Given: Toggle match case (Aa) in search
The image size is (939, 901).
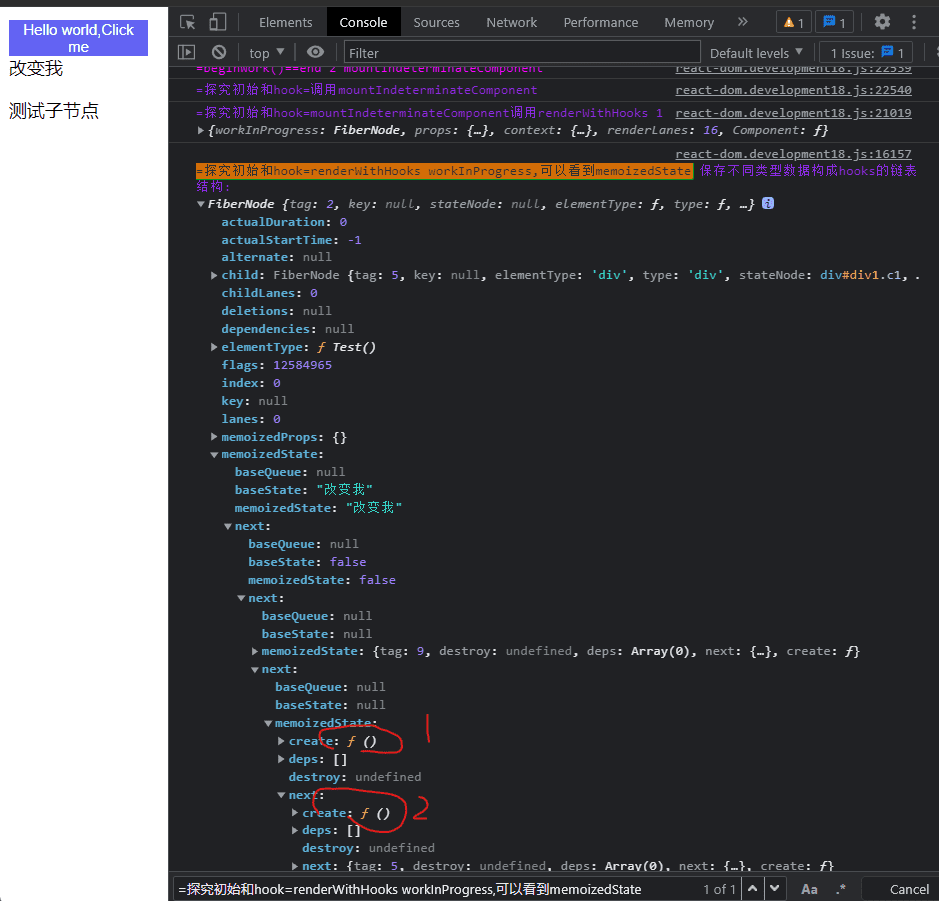Looking at the screenshot, I should click(x=809, y=889).
